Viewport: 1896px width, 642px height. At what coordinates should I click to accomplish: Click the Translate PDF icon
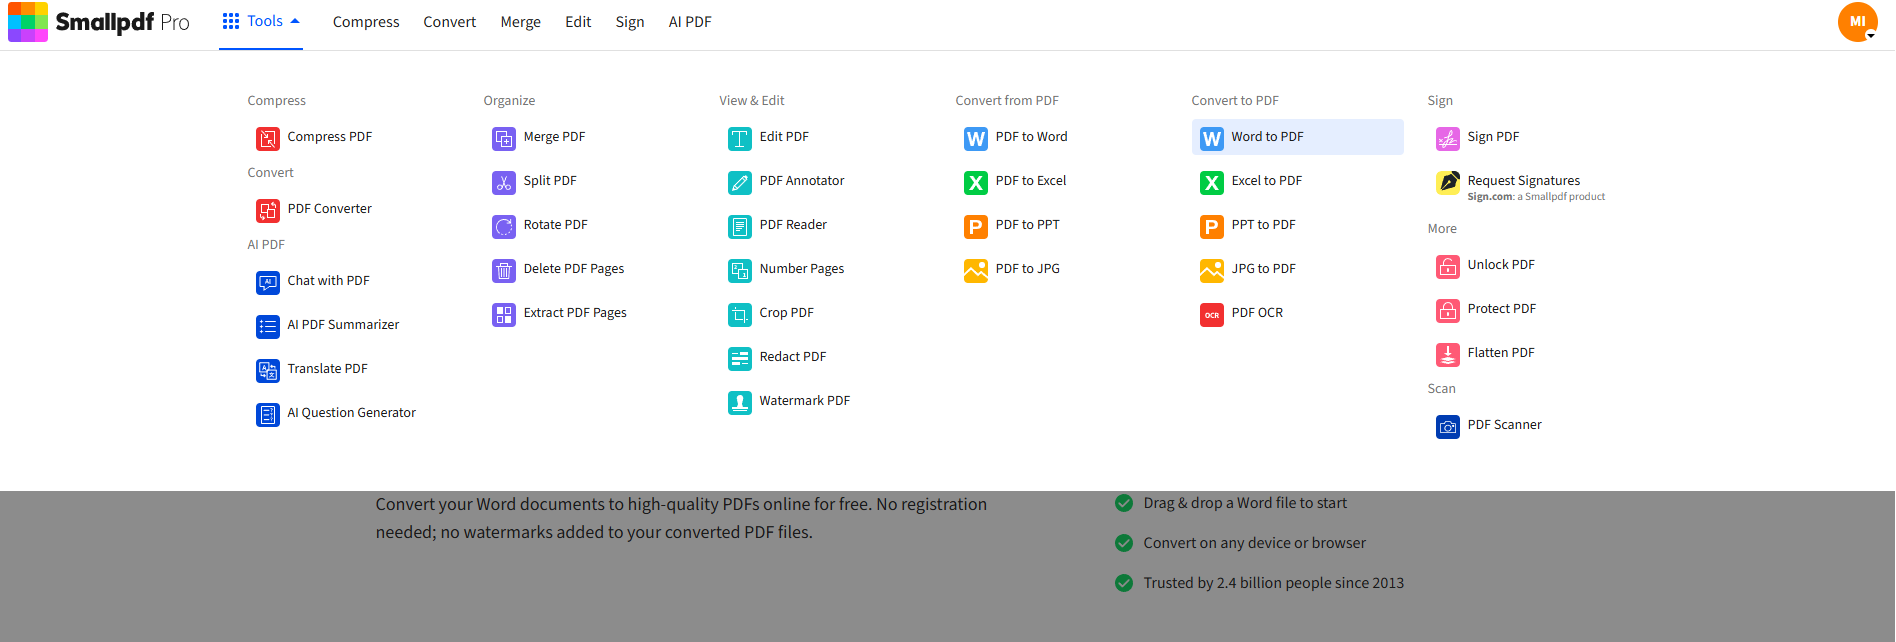pyautogui.click(x=268, y=370)
